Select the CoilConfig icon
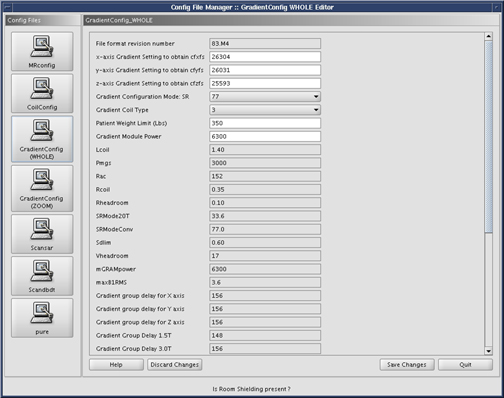The width and height of the screenshot is (504, 398). point(42,93)
